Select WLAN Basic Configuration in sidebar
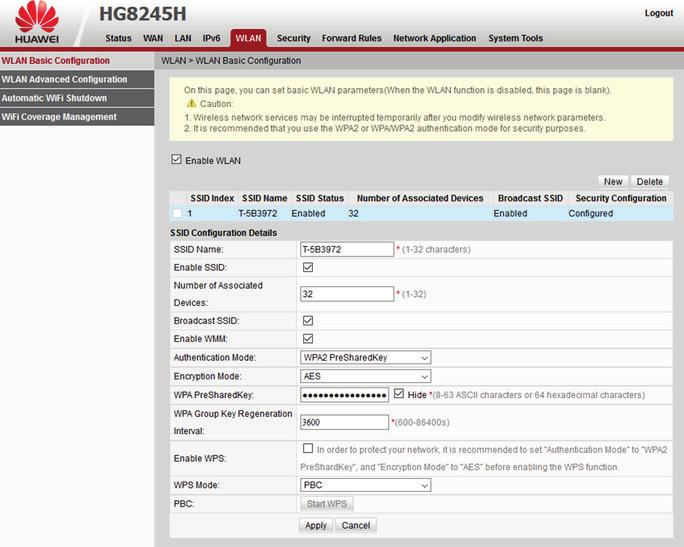This screenshot has width=684, height=547. tap(77, 61)
